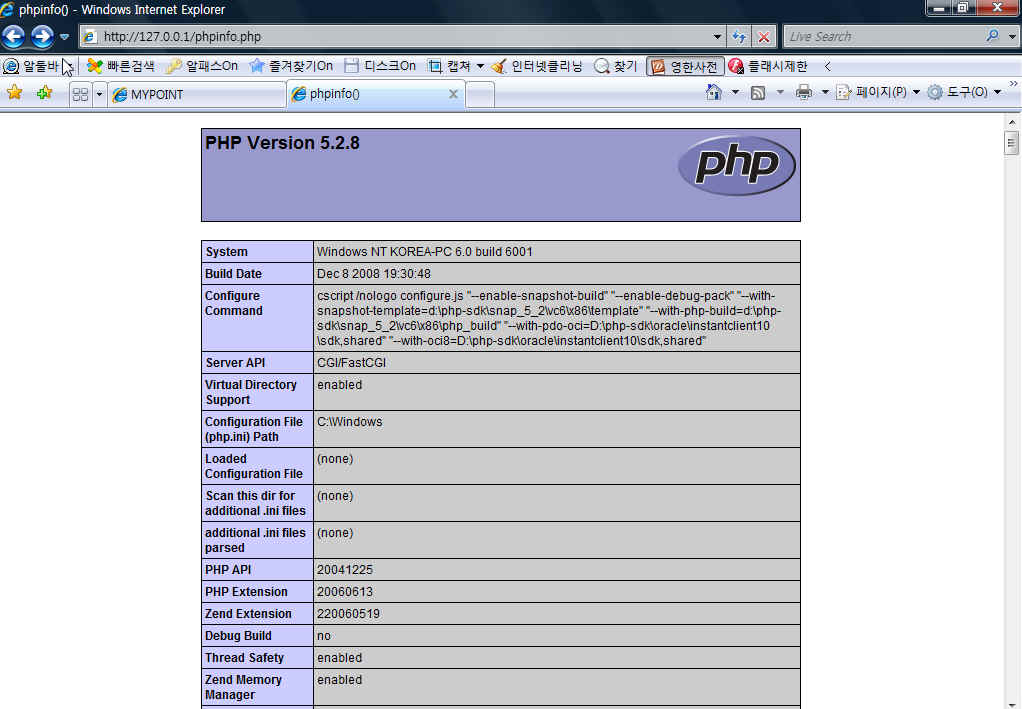
Task: Click the 'Scan this dir for additional .ini files' label
Action: [255, 503]
